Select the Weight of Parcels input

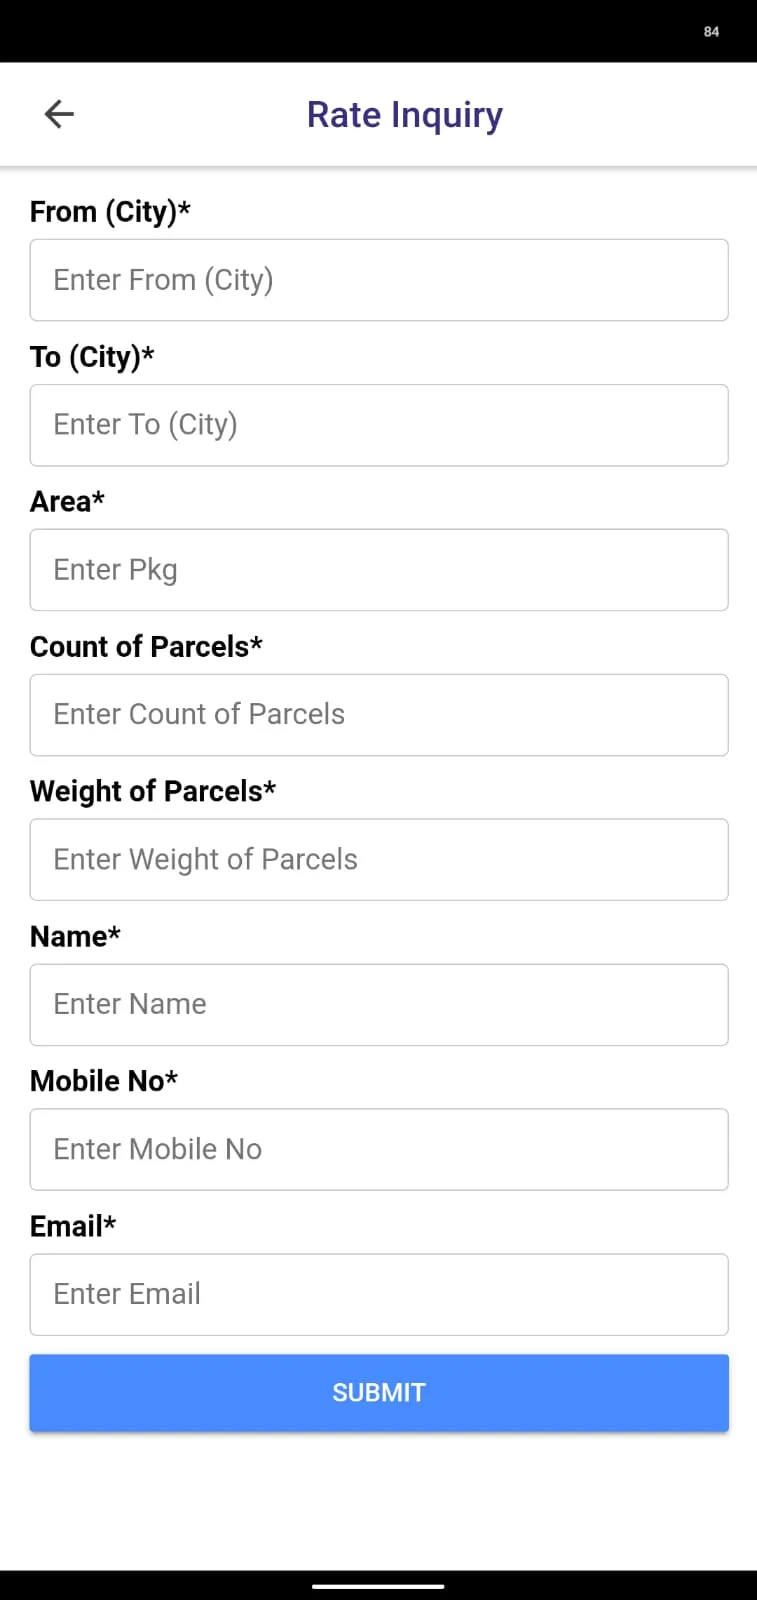click(x=379, y=860)
